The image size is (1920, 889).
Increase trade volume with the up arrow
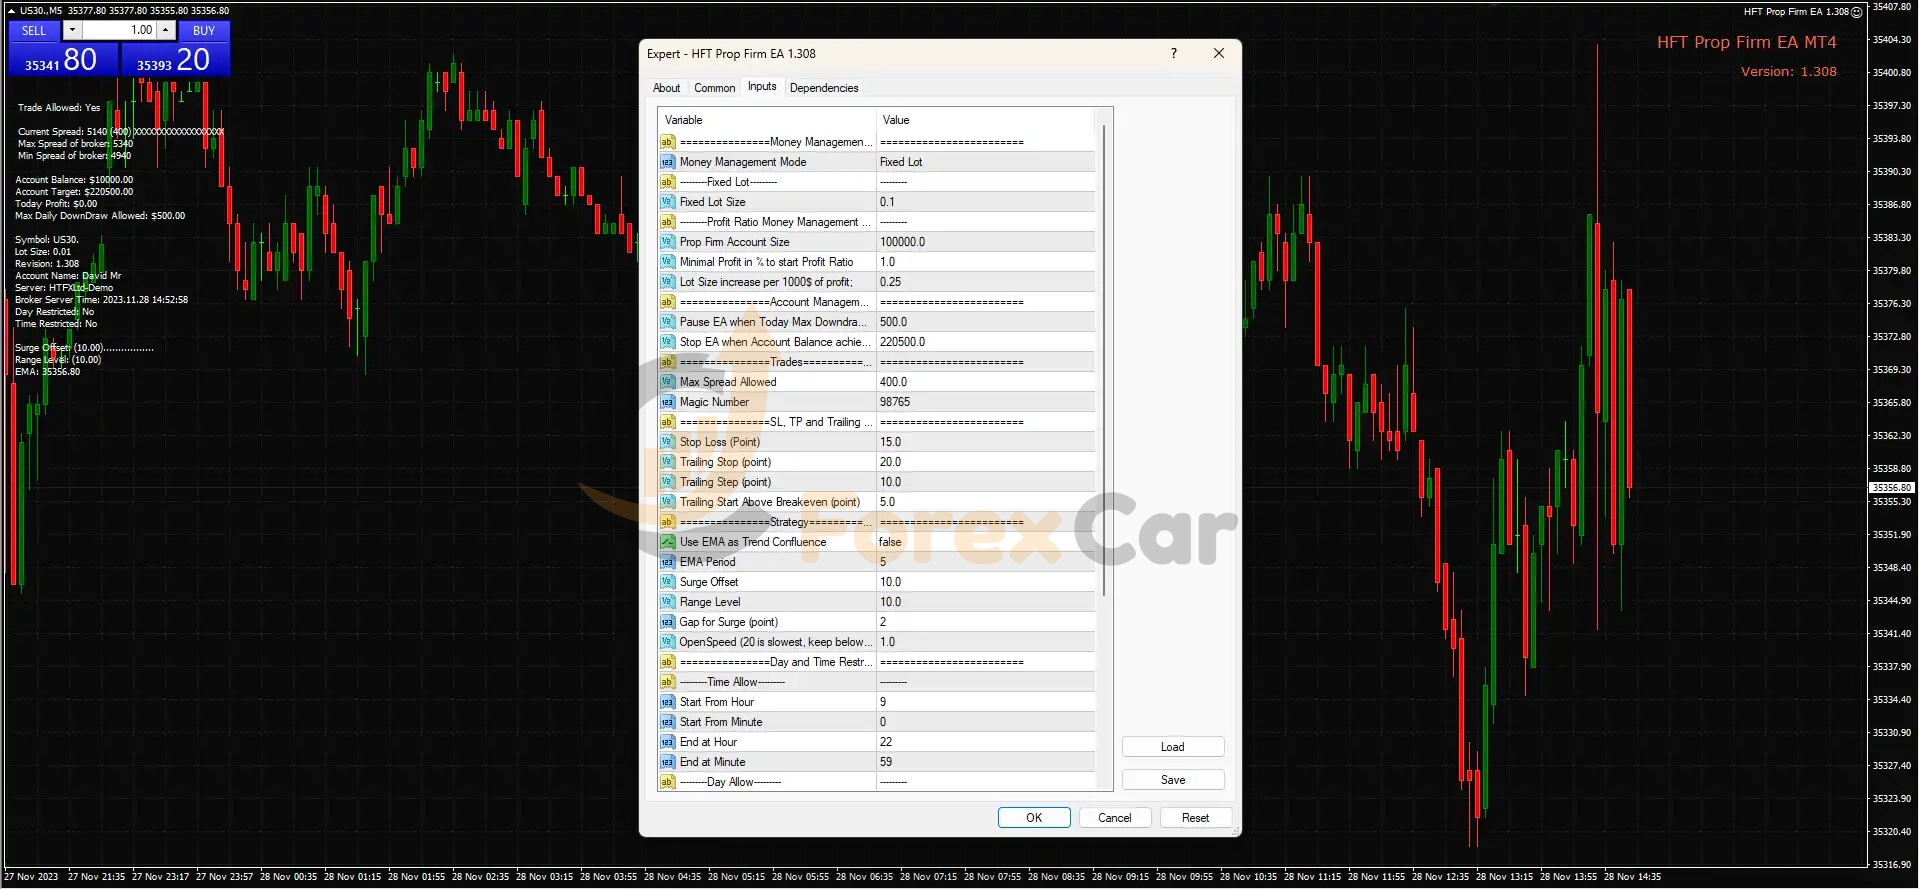tap(166, 31)
